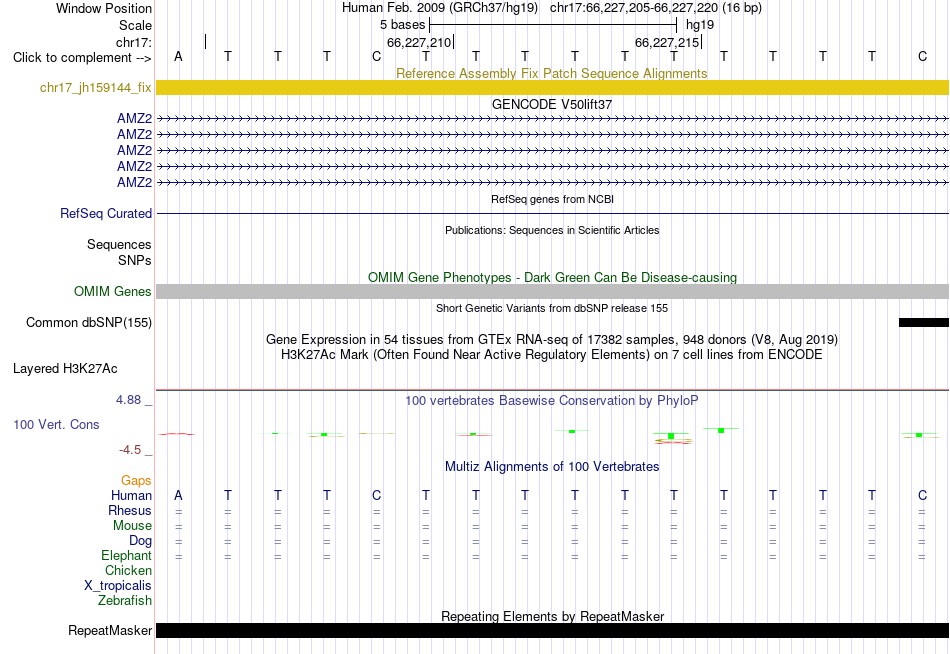The width and height of the screenshot is (950, 654).
Task: Select the Human alignment row label
Action: (x=131, y=496)
